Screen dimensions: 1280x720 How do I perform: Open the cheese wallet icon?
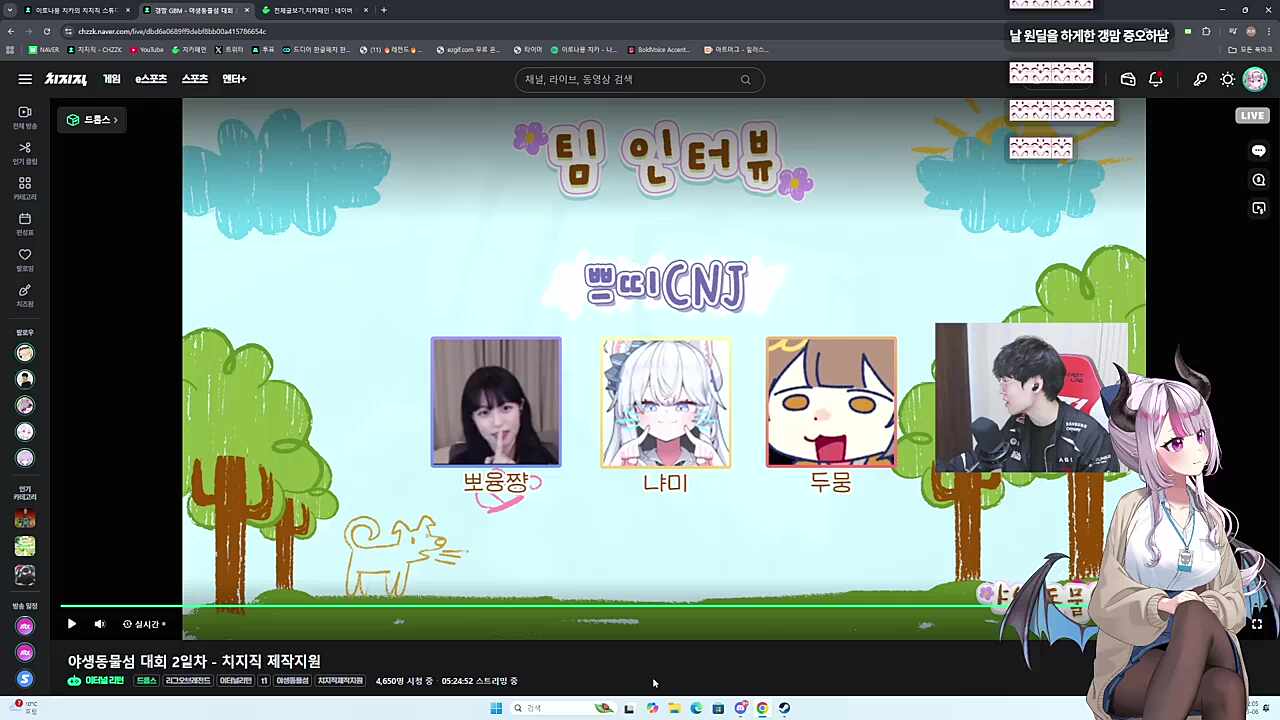click(x=1128, y=79)
